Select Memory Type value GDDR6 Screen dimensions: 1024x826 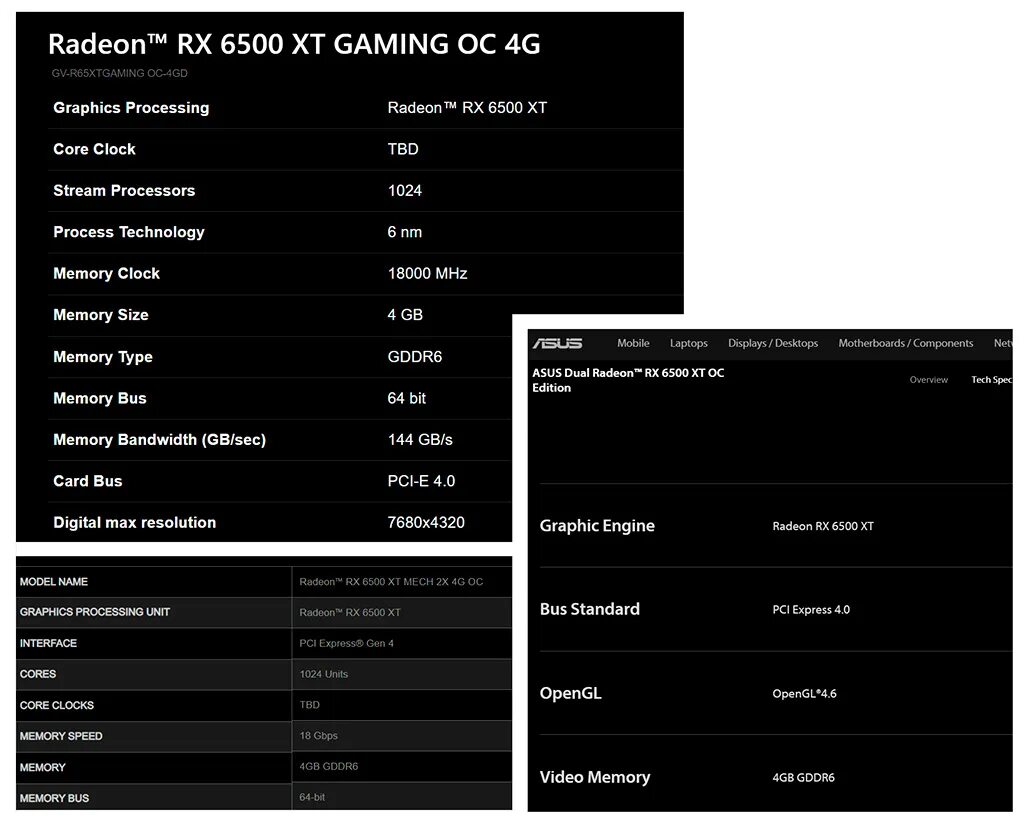[x=415, y=357]
